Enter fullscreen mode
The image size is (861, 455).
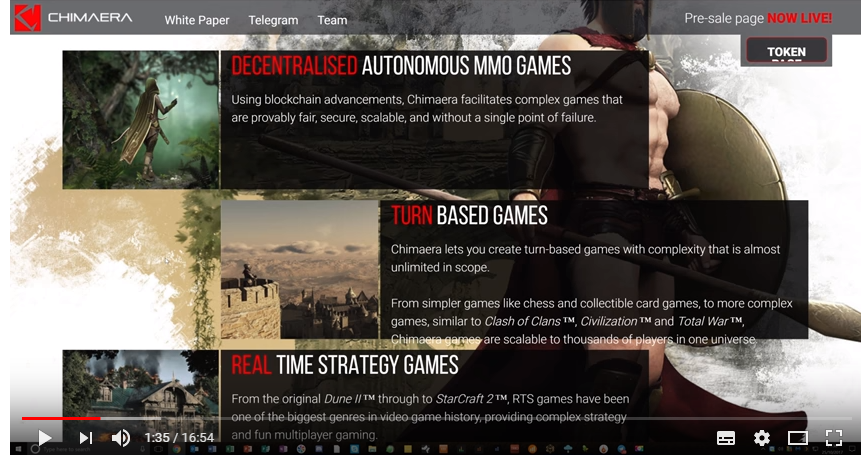point(834,438)
